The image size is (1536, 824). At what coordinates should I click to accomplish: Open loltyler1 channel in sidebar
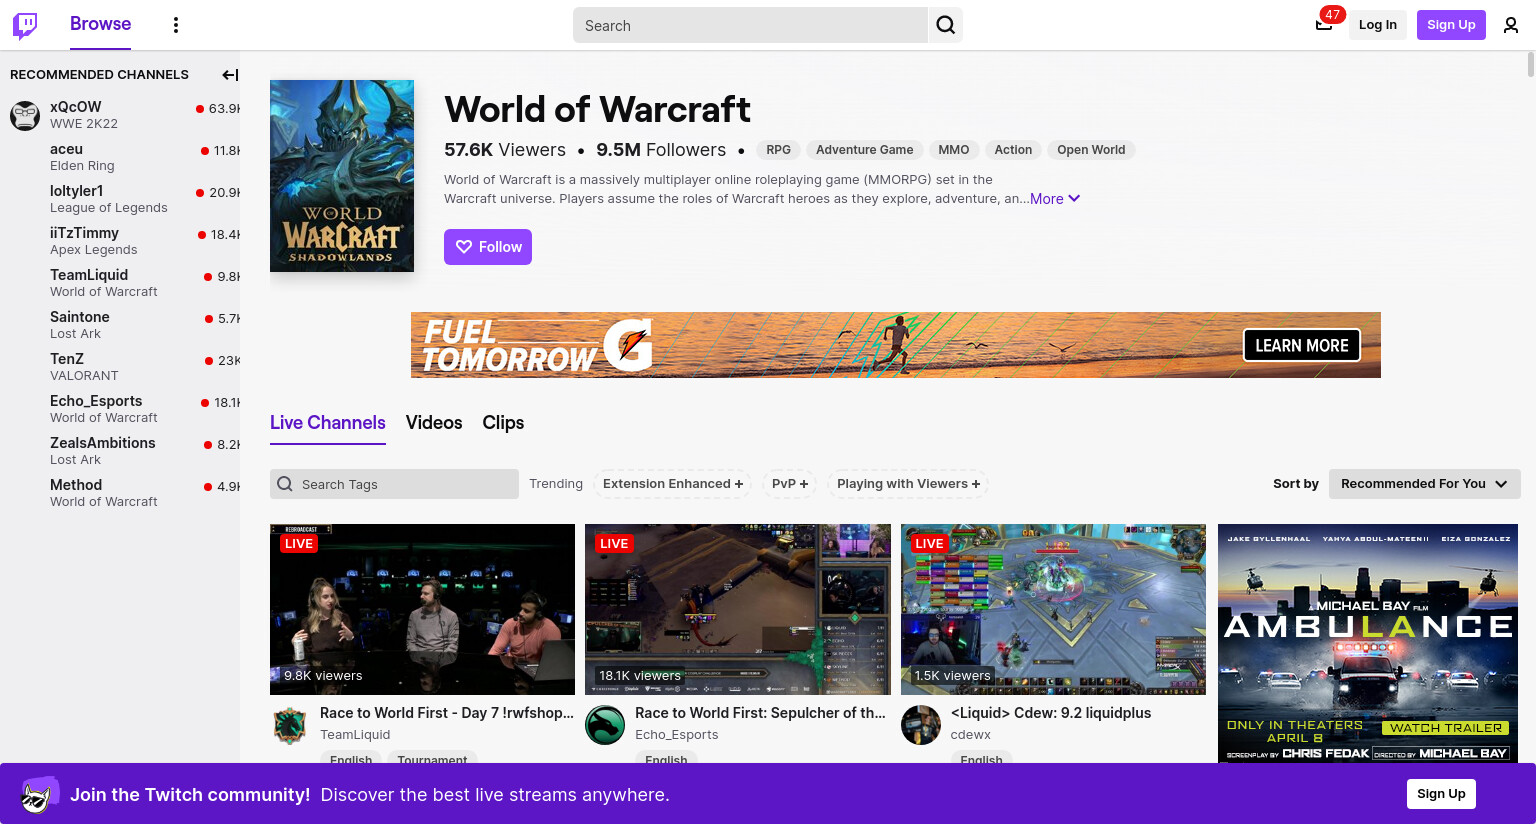click(x=120, y=199)
